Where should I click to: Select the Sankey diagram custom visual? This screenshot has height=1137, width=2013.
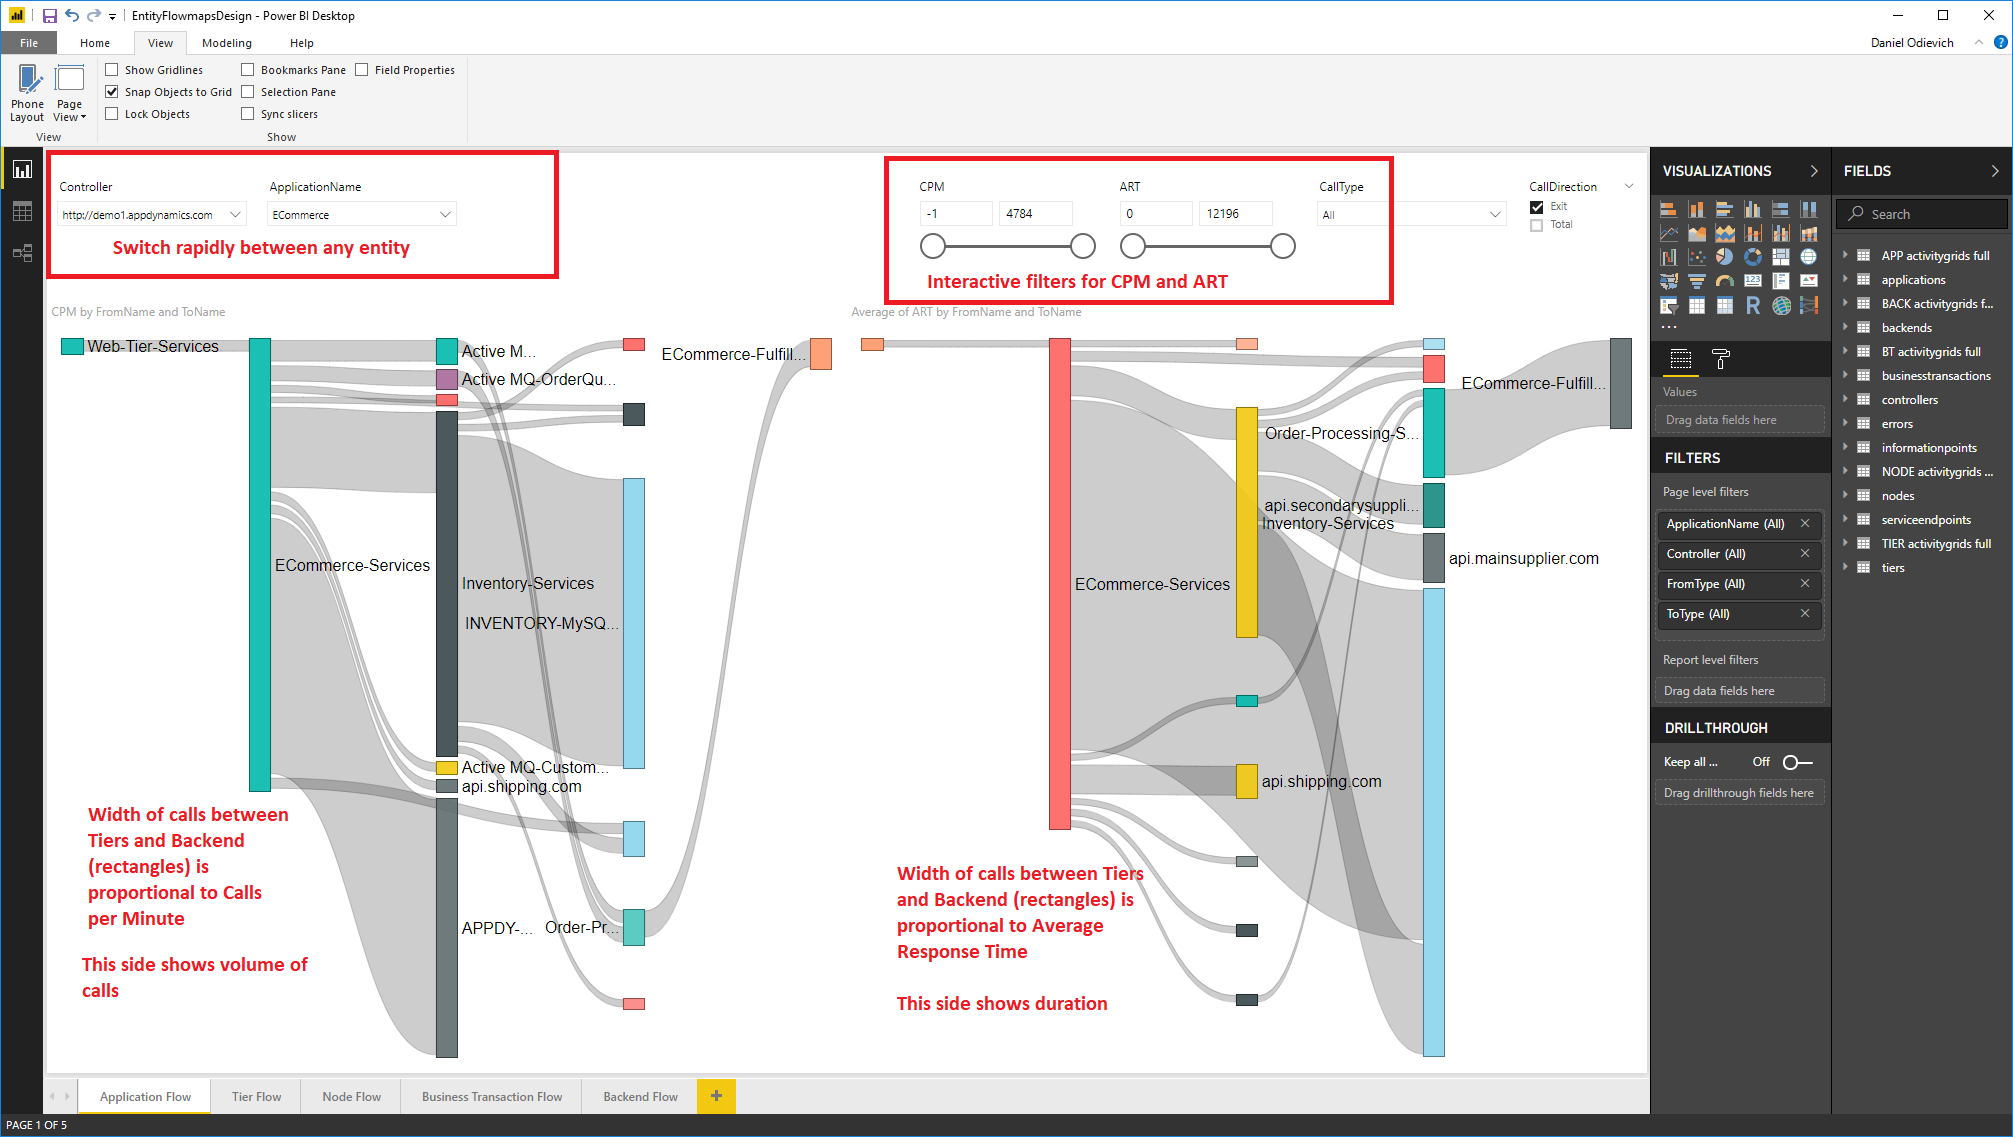[1809, 305]
